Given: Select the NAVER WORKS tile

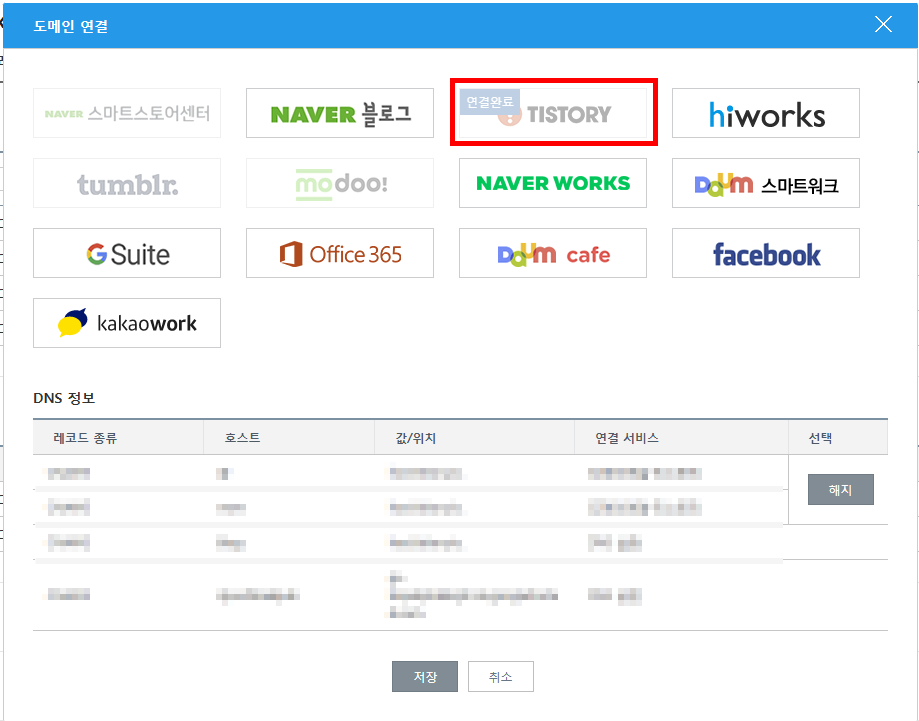Looking at the screenshot, I should tap(553, 183).
